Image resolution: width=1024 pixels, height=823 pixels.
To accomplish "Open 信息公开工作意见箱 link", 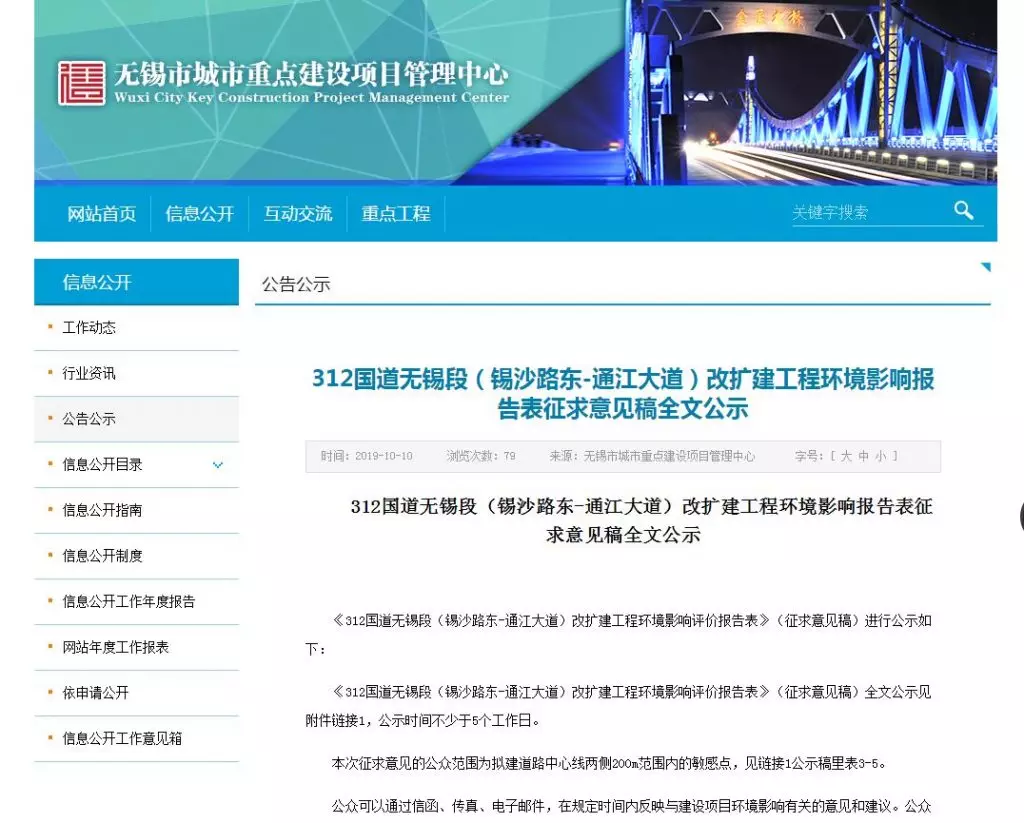I will [x=122, y=739].
